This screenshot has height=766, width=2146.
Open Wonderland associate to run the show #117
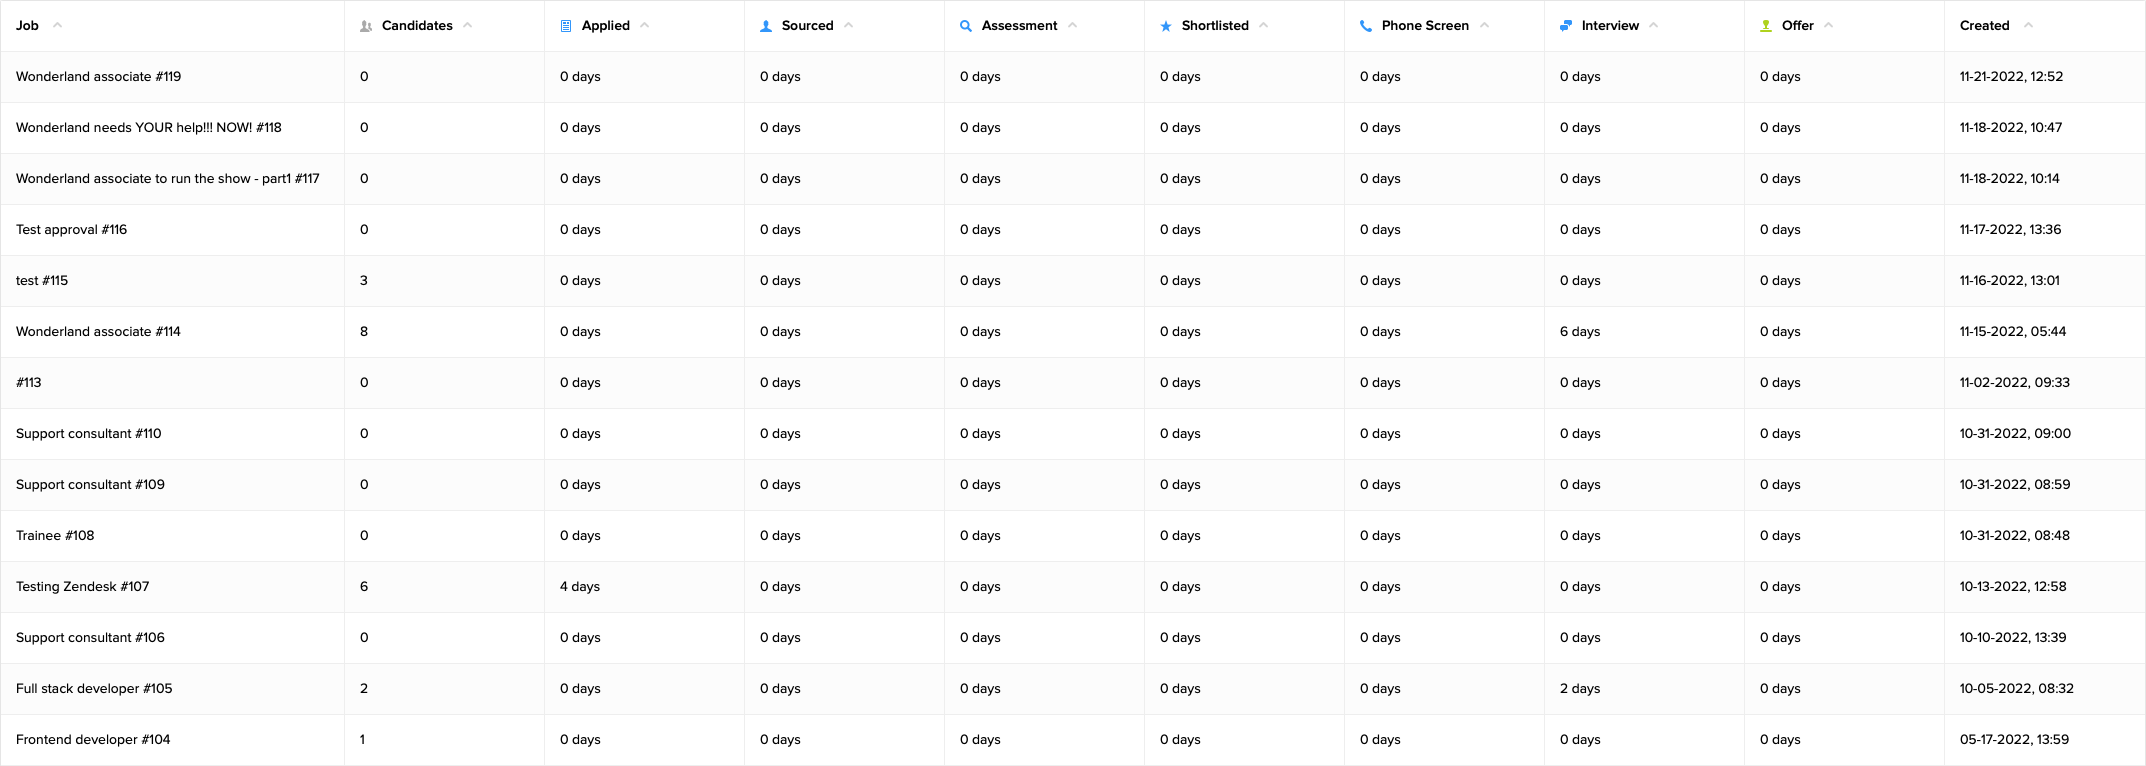[168, 179]
